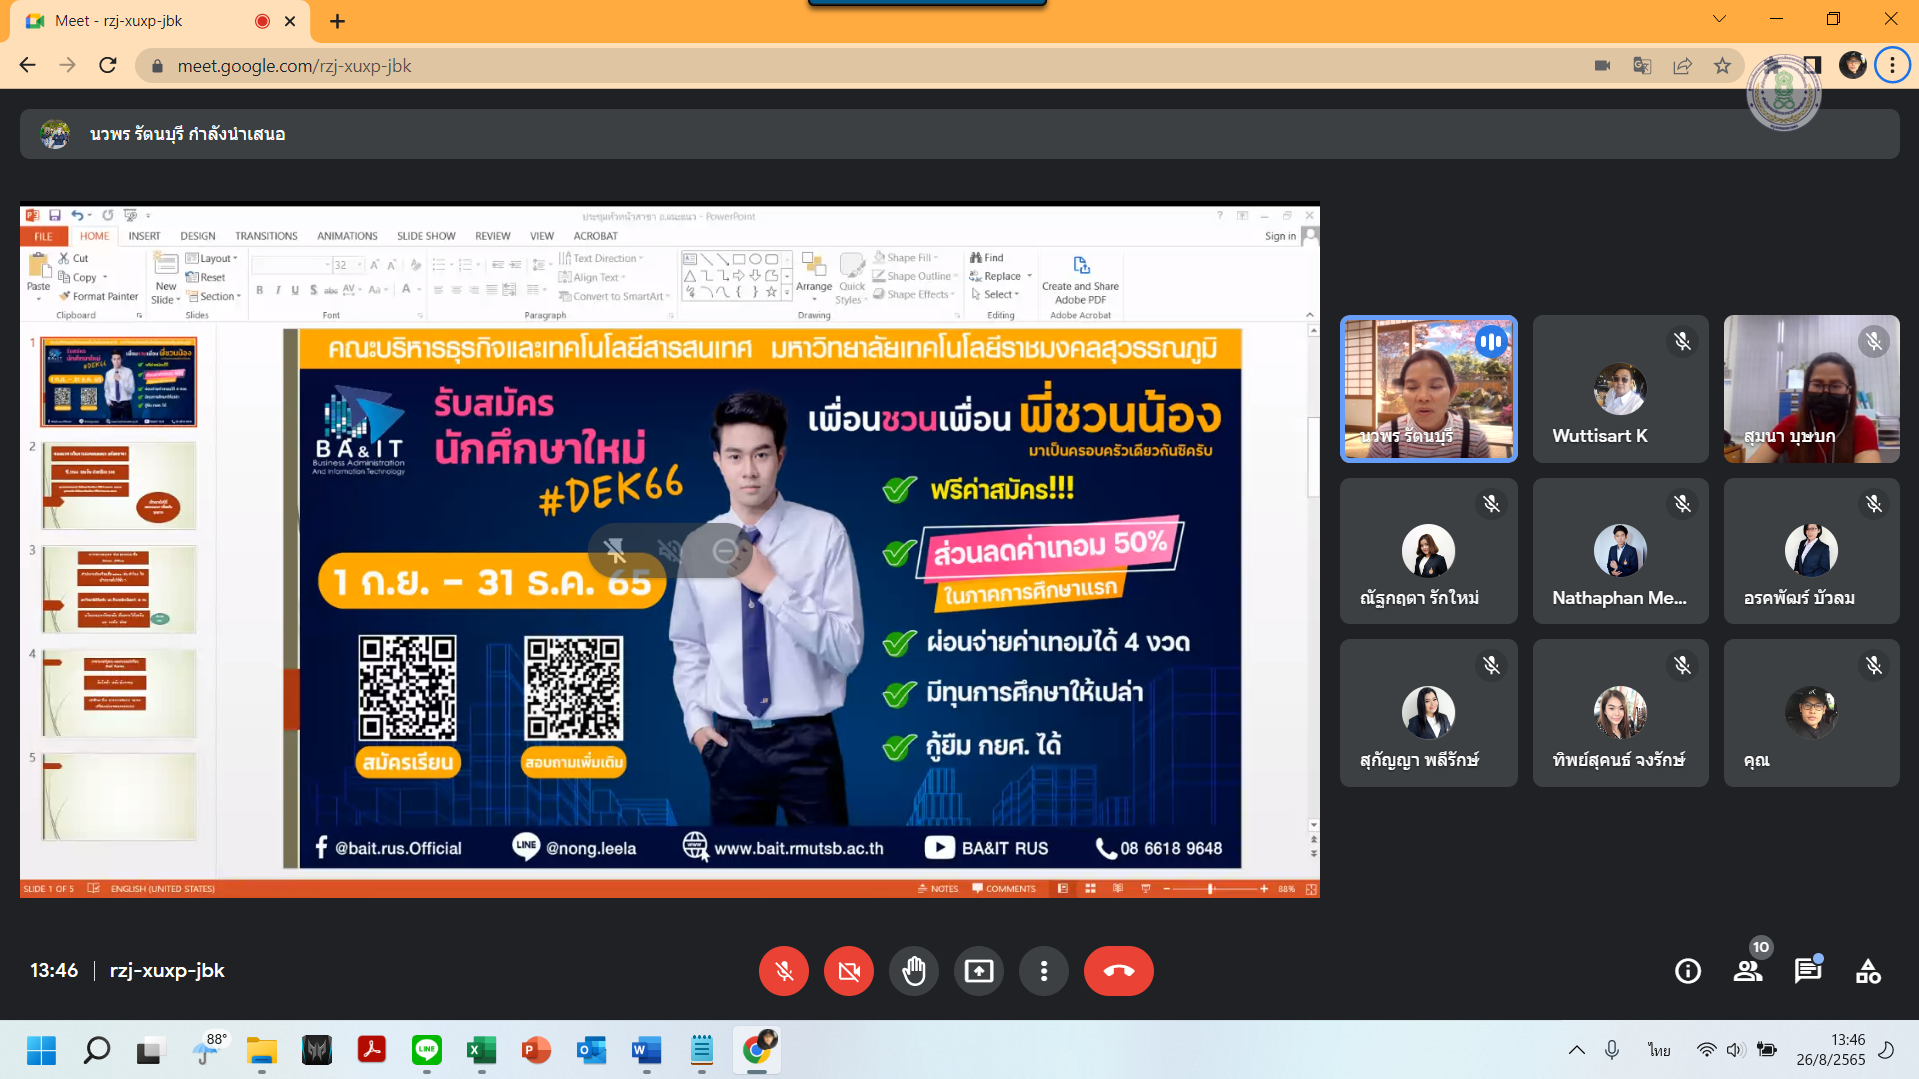Image resolution: width=1919 pixels, height=1079 pixels.
Task: Click Create and Share Adobe PDF
Action: [x=1080, y=279]
